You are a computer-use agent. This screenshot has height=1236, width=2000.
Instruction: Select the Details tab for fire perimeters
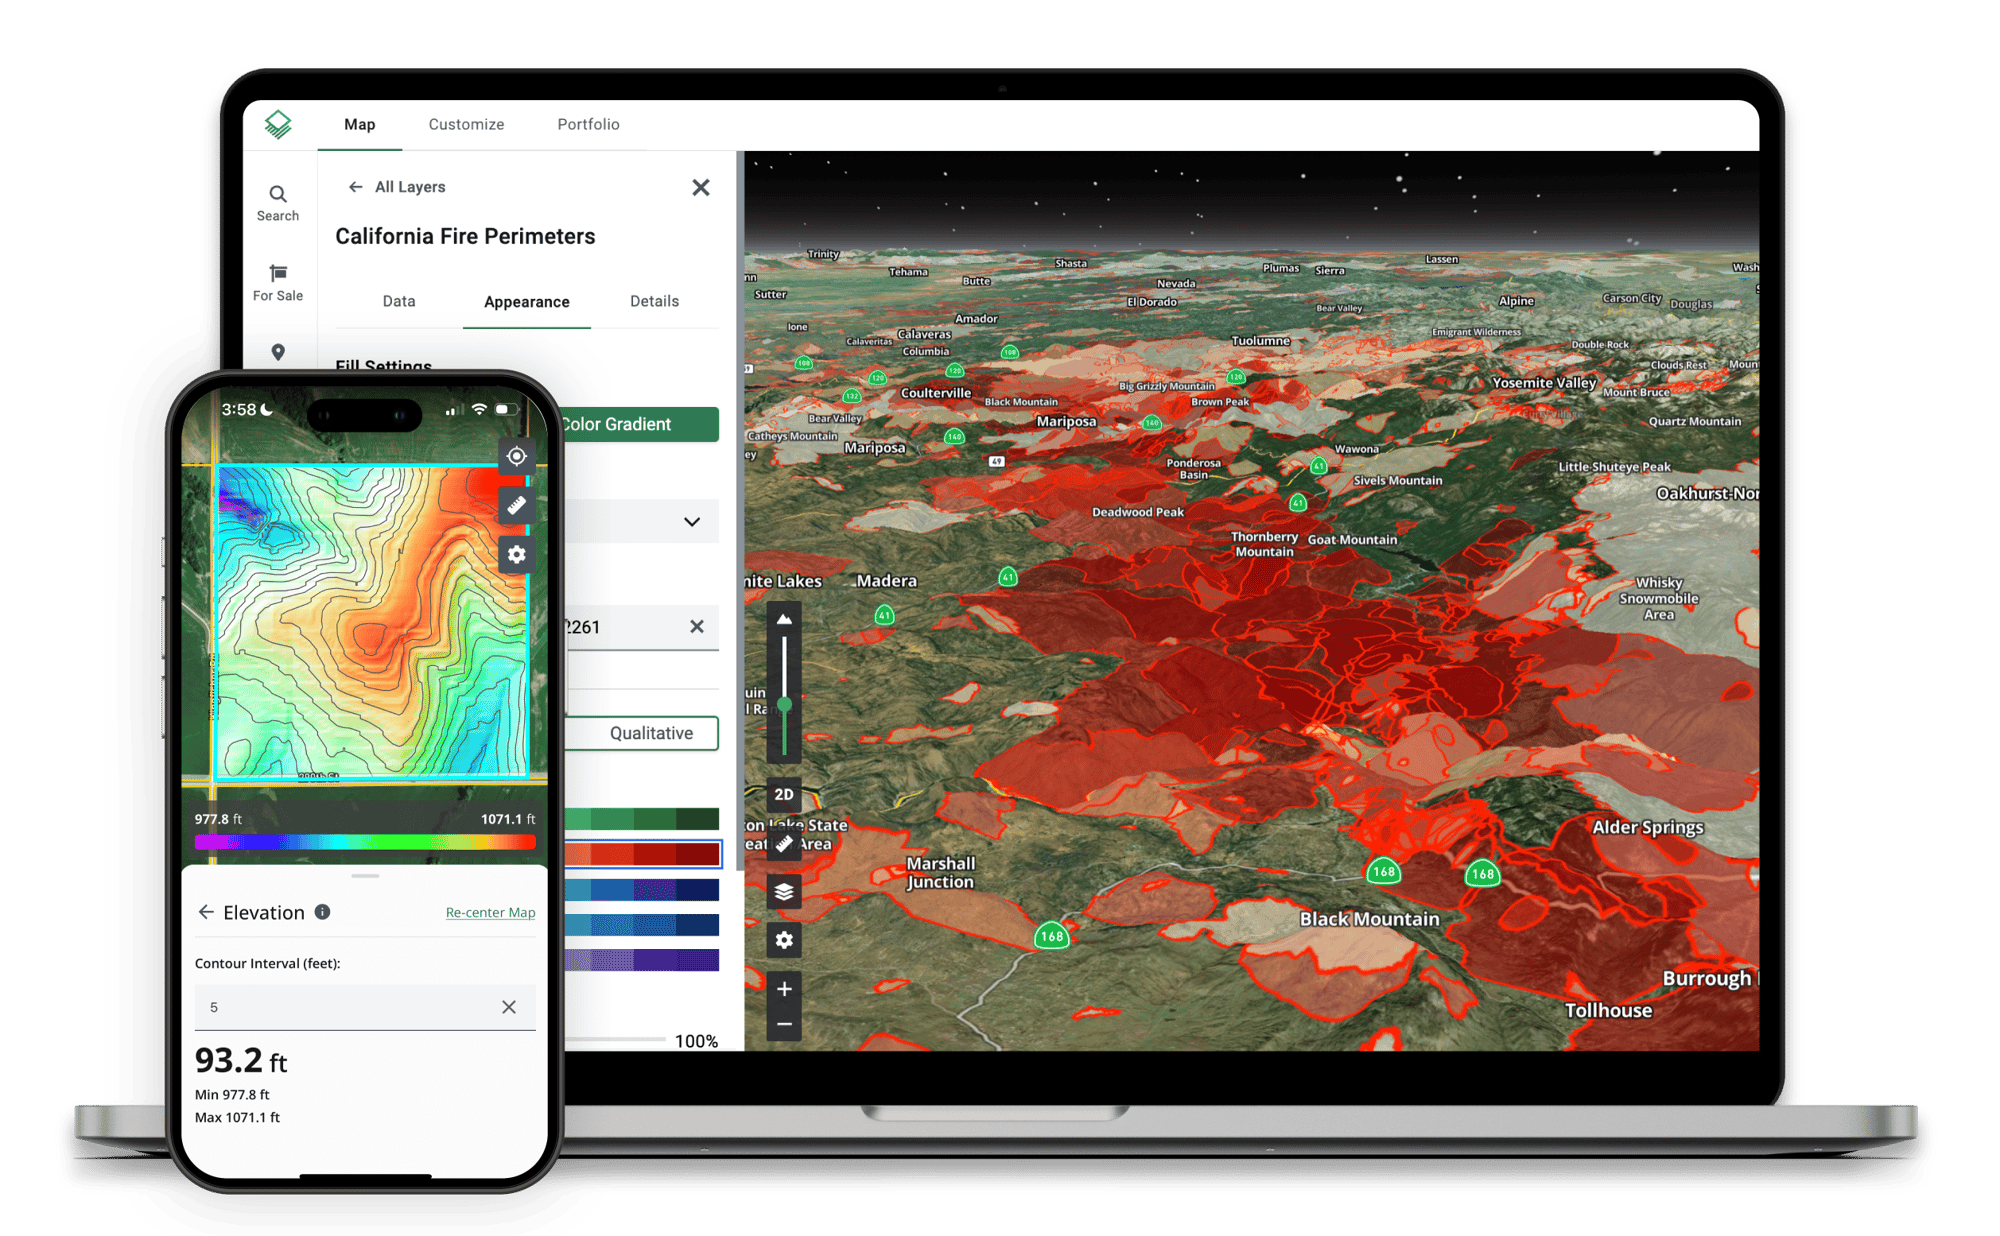tap(653, 300)
